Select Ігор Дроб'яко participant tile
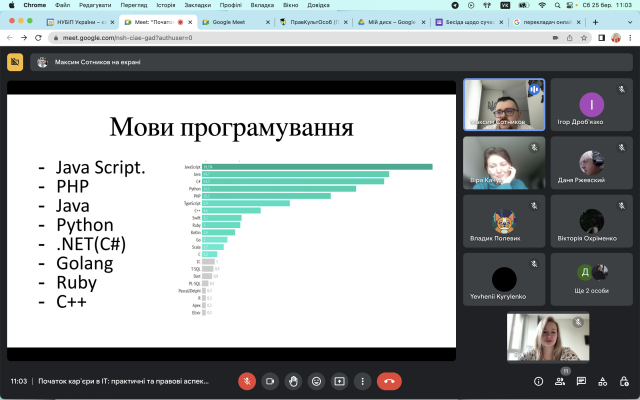Image resolution: width=640 pixels, height=400 pixels. tap(591, 105)
